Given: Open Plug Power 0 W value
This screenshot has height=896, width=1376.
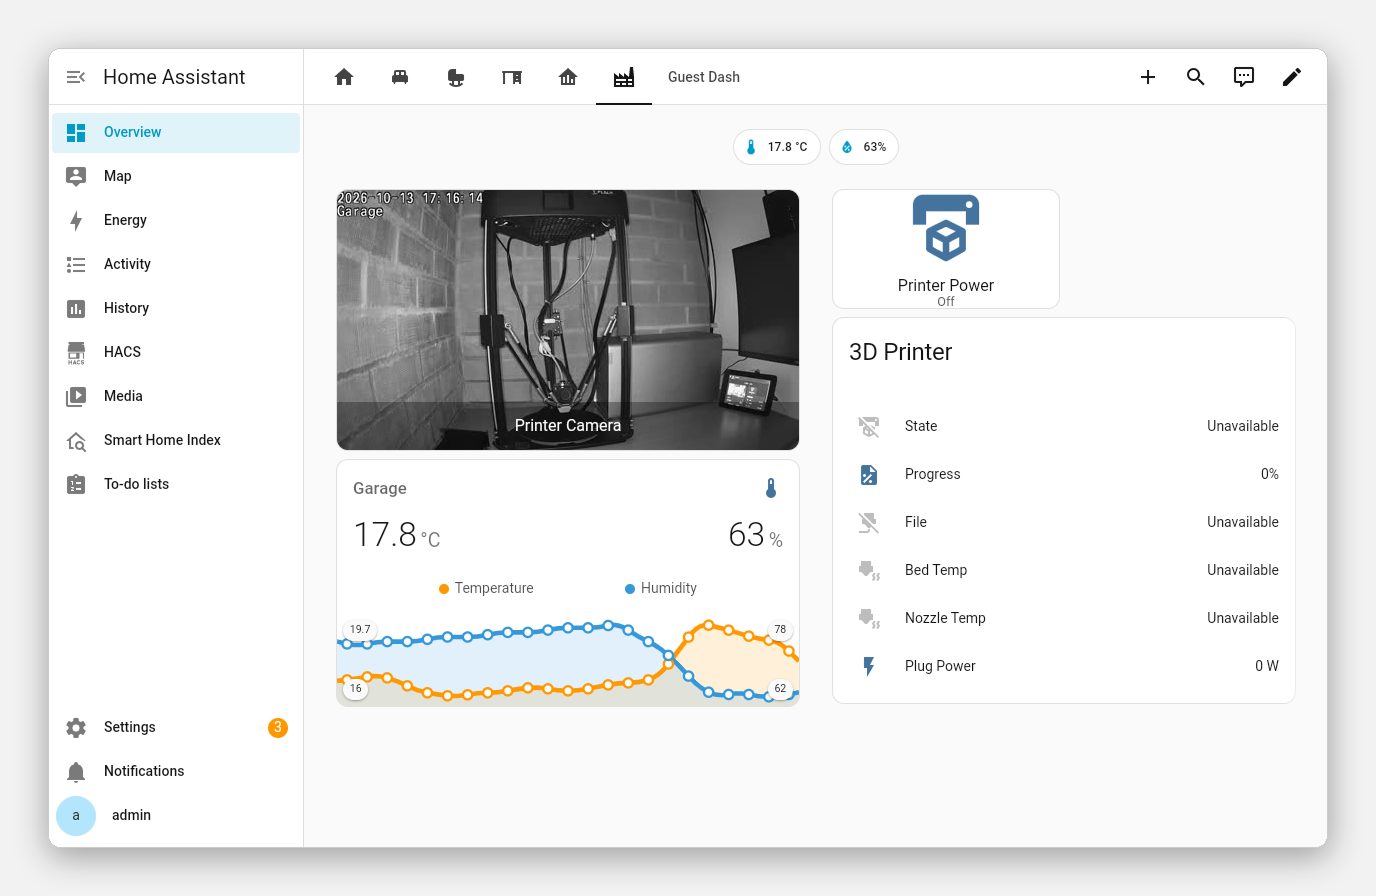Looking at the screenshot, I should pos(1267,666).
